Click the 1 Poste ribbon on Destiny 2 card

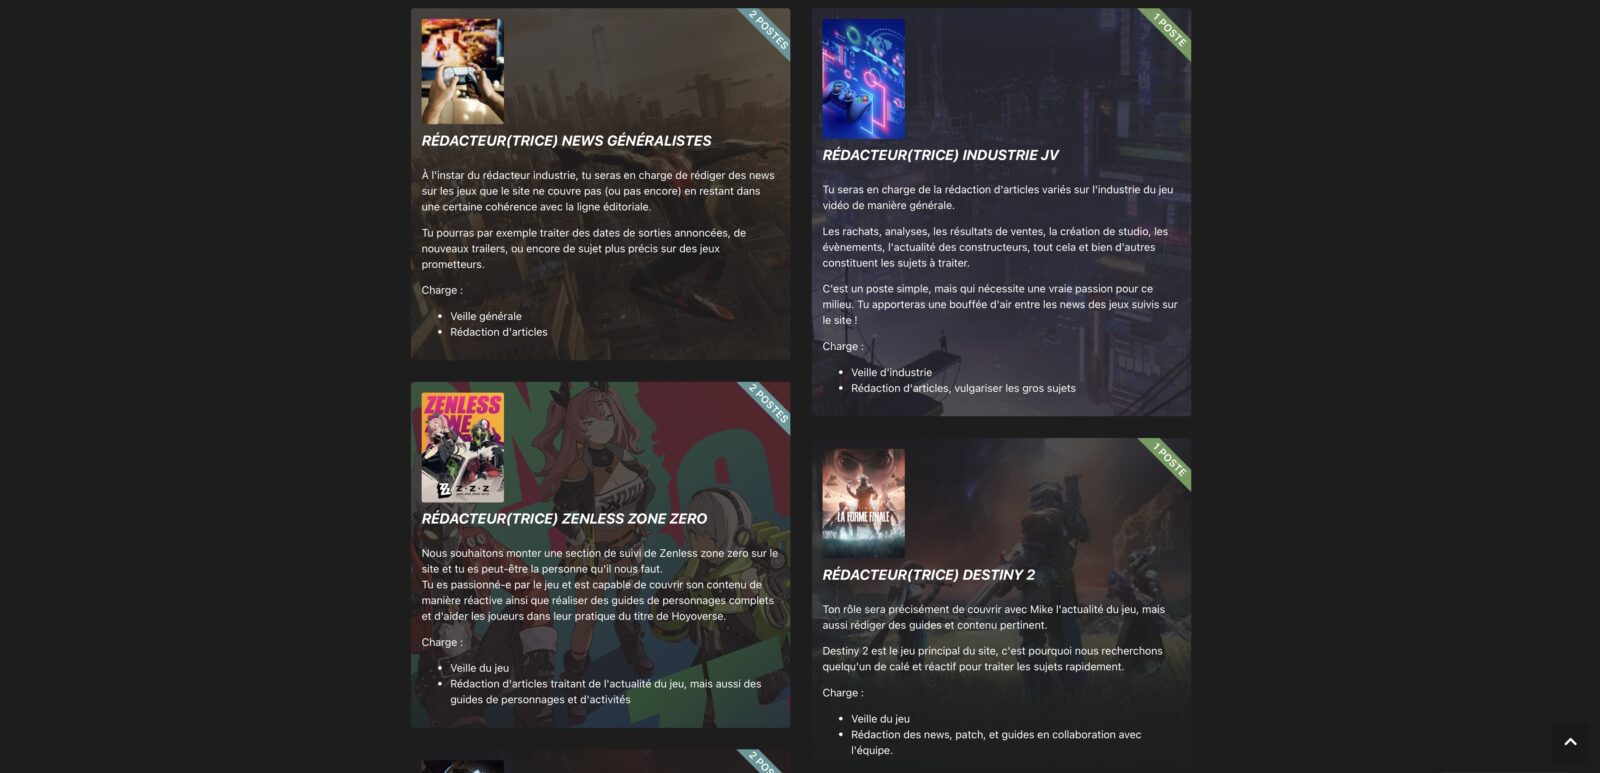pos(1170,460)
